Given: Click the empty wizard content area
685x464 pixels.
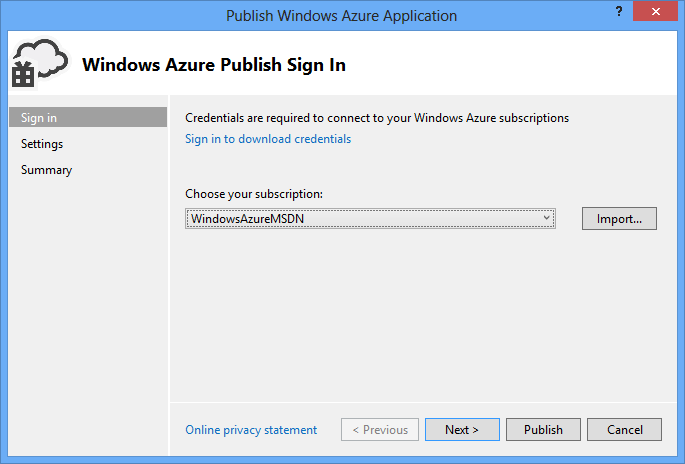Looking at the screenshot, I should click(423, 315).
